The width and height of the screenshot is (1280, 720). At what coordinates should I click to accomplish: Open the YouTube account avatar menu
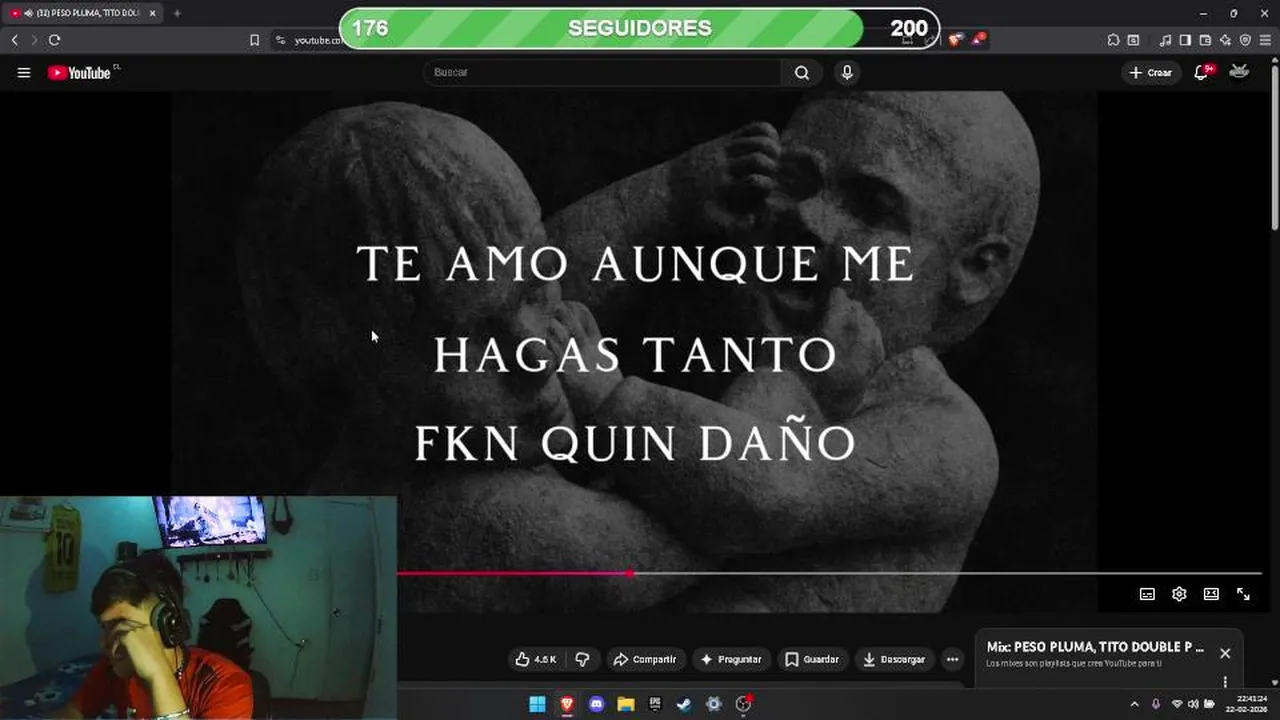tap(1239, 72)
